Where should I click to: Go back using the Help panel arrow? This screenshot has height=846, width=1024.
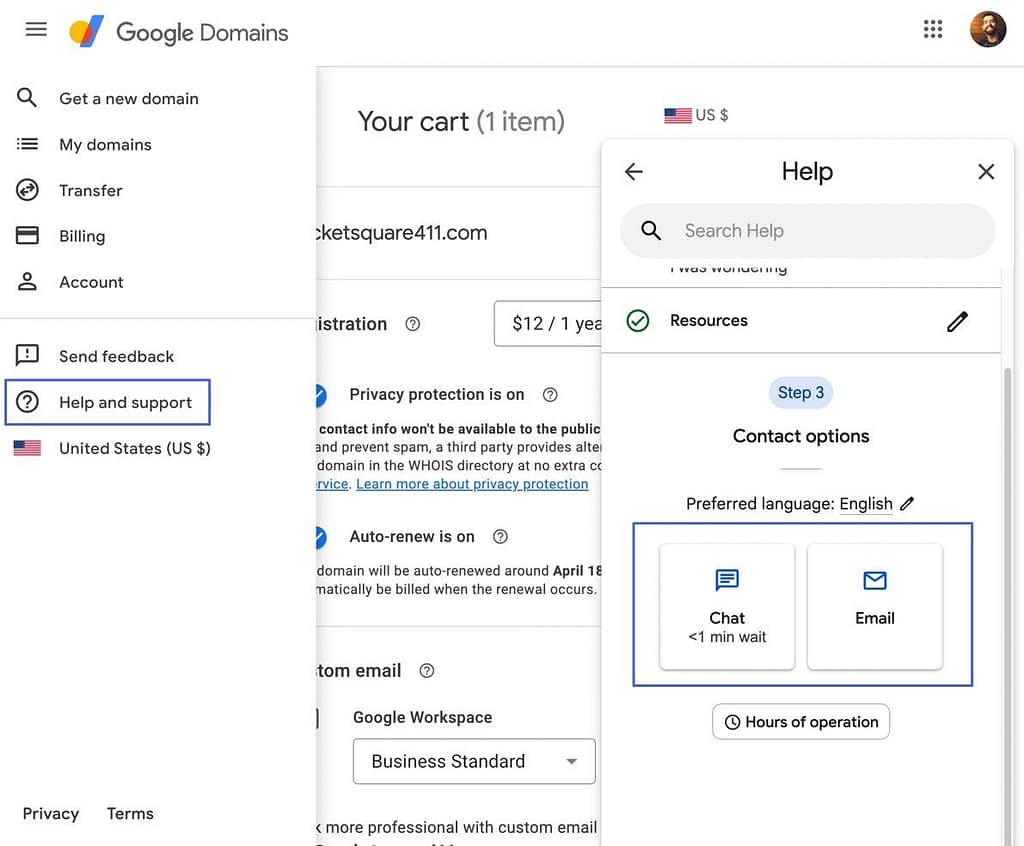pos(633,171)
